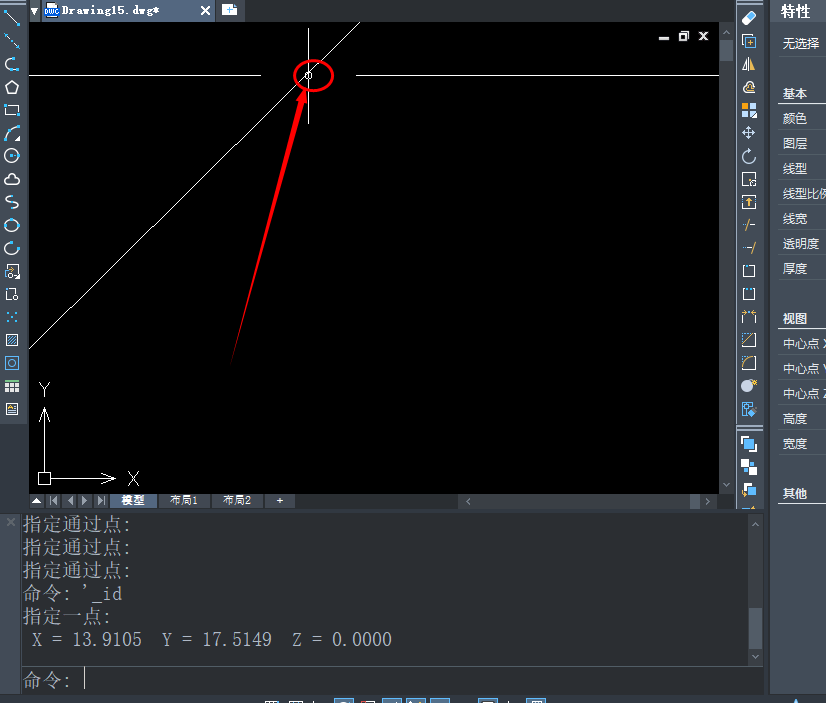Click the Join tool icon
Viewport: 826px width, 703px height.
pos(749,316)
